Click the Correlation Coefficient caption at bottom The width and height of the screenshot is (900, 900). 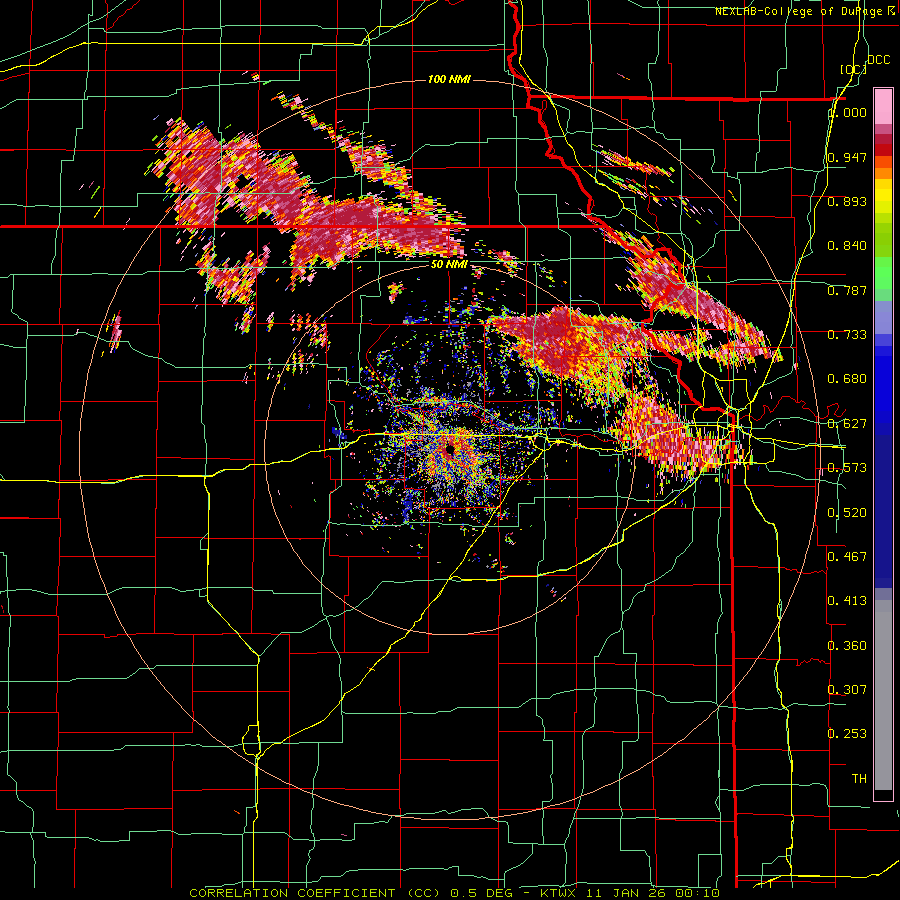[454, 893]
